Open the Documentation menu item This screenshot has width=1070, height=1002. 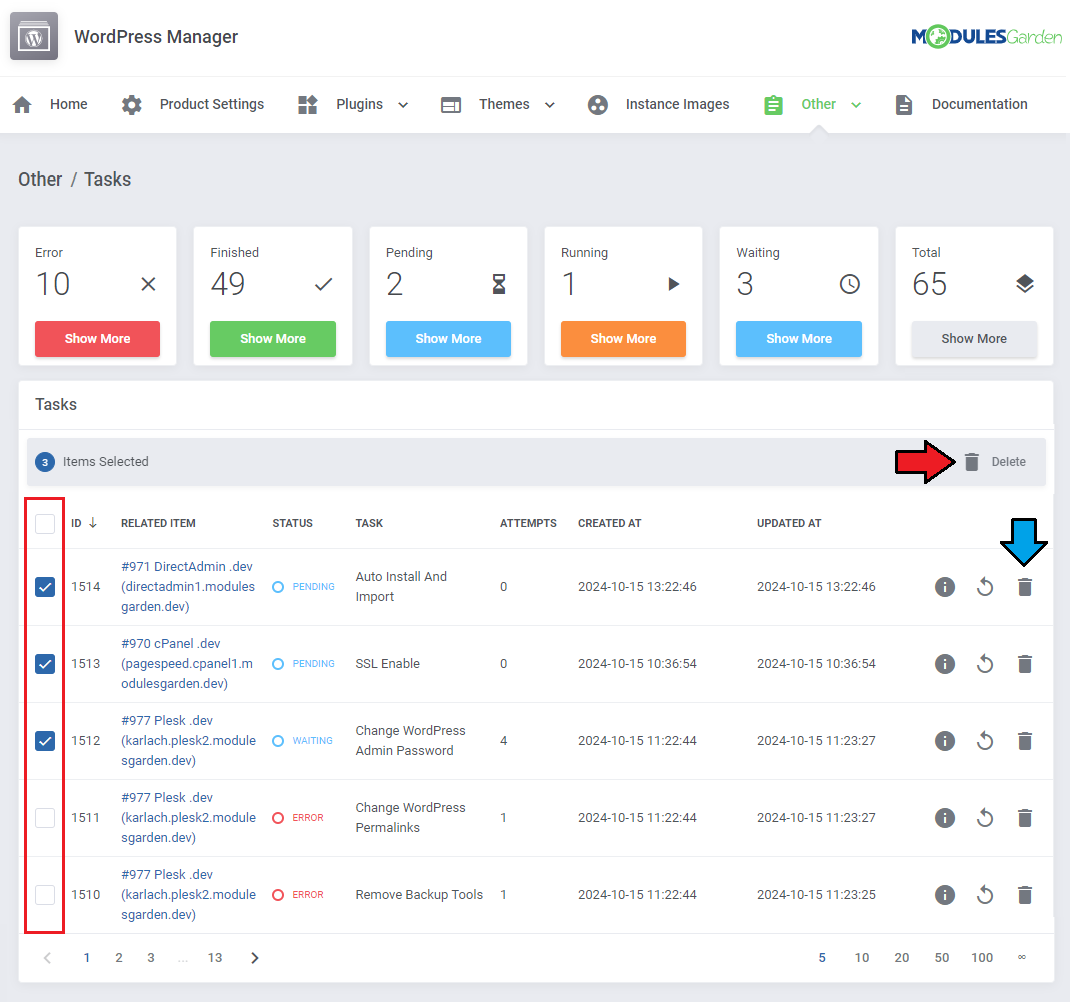[x=979, y=104]
